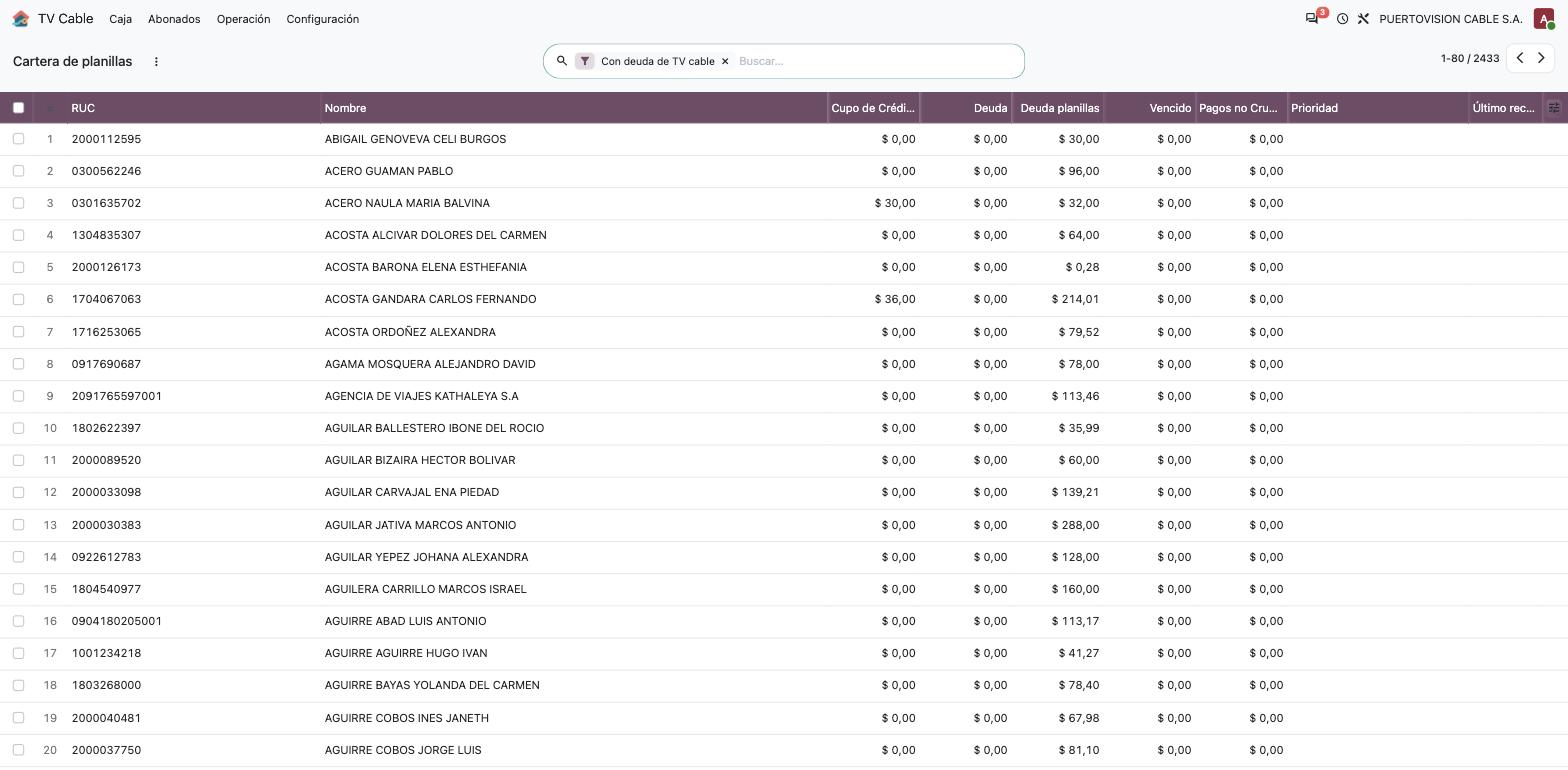1568x770 pixels.
Task: Sort by the Vencido column header
Action: 1150,108
